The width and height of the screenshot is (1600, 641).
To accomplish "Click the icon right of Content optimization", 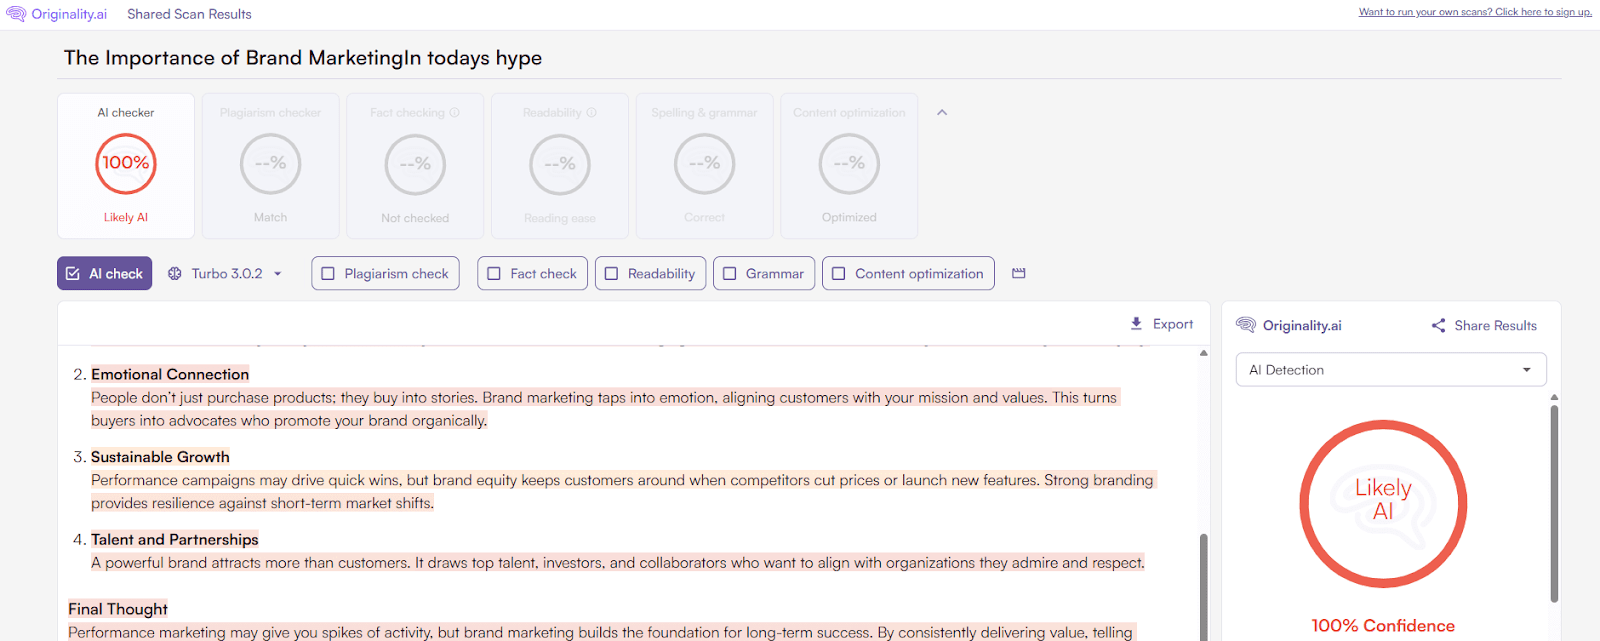I will click(1019, 273).
